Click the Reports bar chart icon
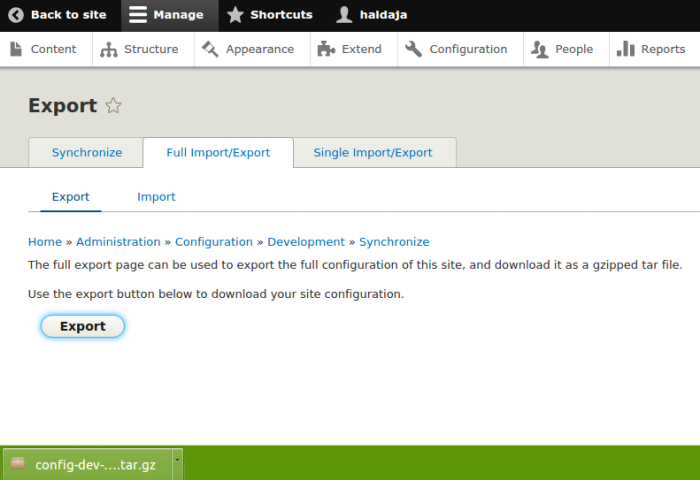 (x=626, y=49)
